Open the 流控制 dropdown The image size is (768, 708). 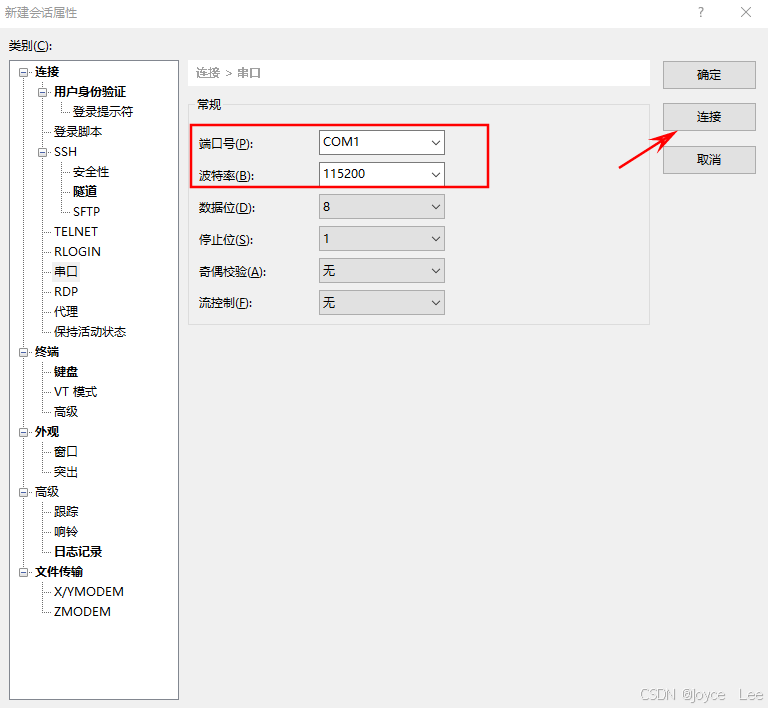pos(382,303)
